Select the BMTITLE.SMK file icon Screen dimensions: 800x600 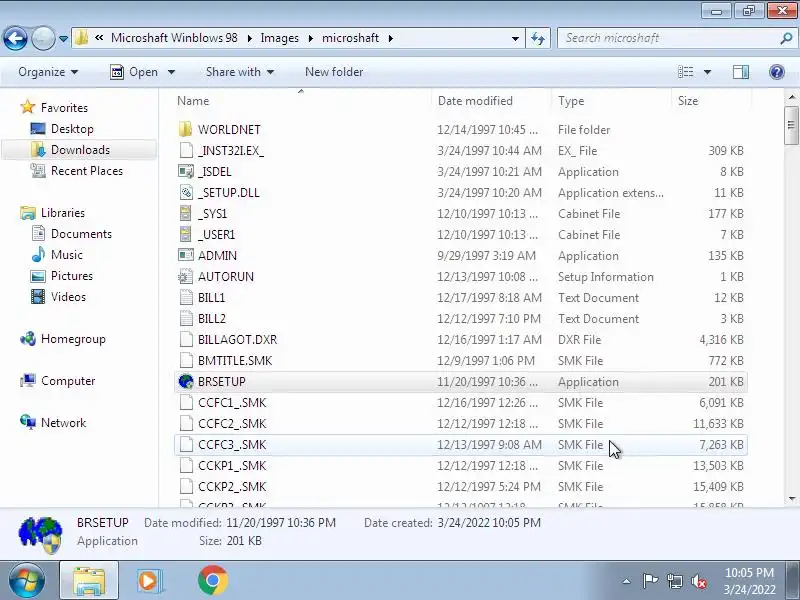point(186,360)
